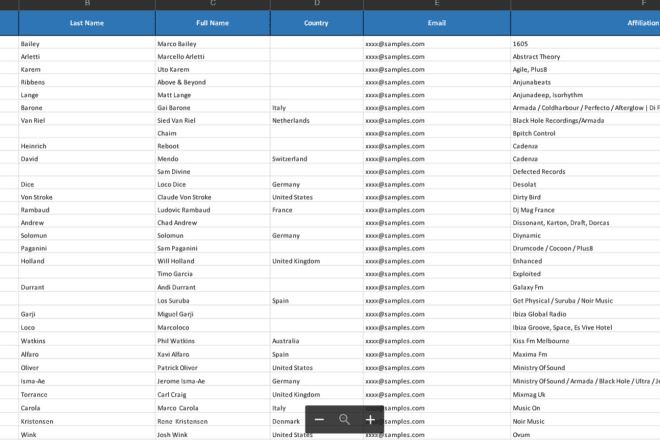This screenshot has height=440, width=660.
Task: Click the France country cell
Action: [x=317, y=210]
